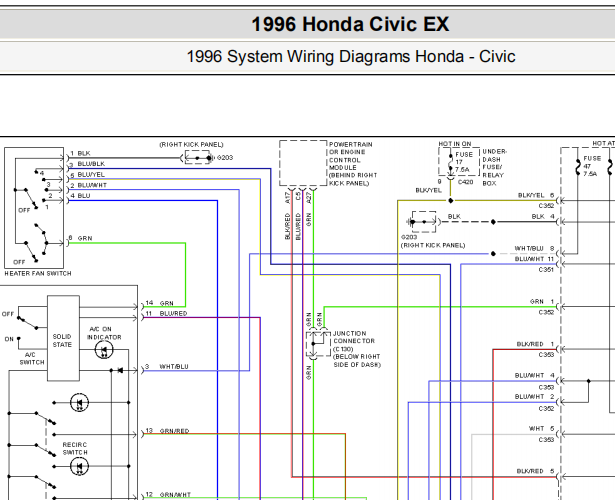
Task: Select the "A17" pin label
Action: [287, 197]
